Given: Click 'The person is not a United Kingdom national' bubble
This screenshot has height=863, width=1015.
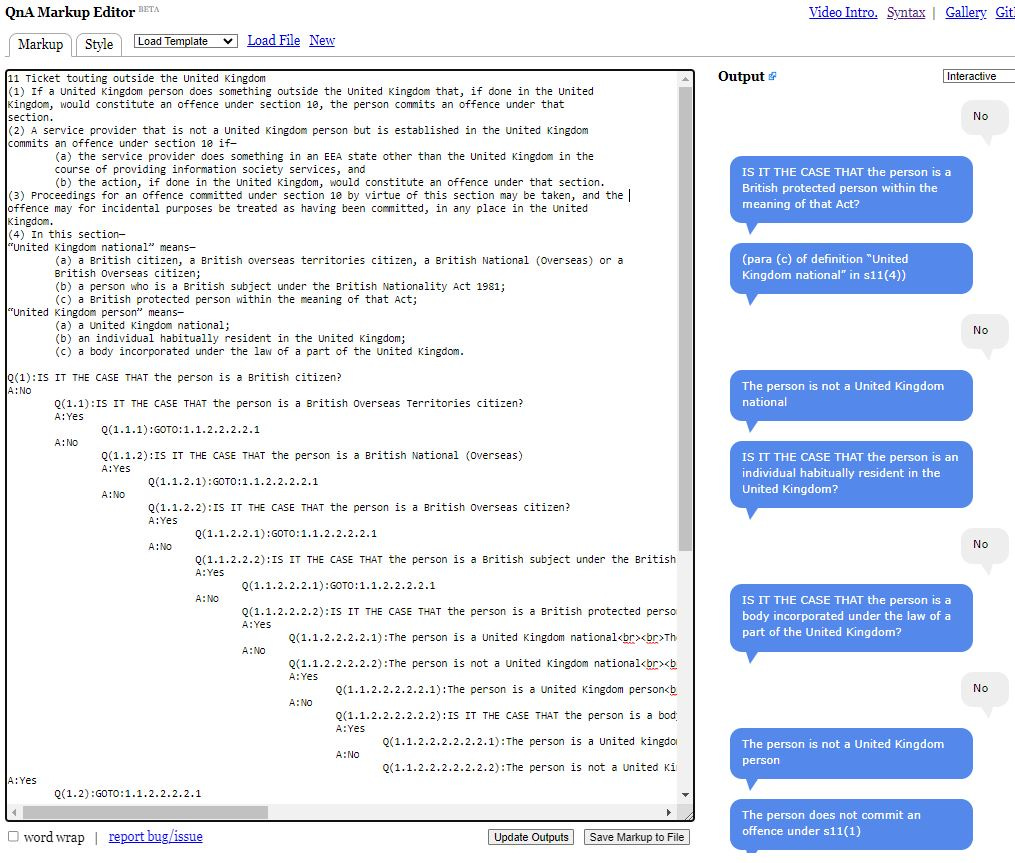Looking at the screenshot, I should (851, 394).
